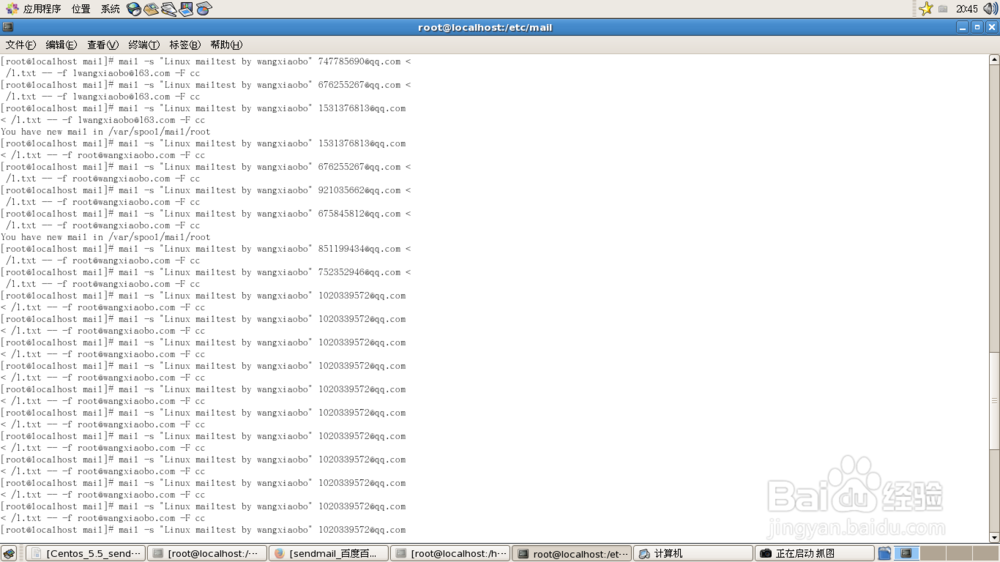Viewport: 1000px width, 562px height.
Task: Maximize the terminal window
Action: [x=977, y=27]
